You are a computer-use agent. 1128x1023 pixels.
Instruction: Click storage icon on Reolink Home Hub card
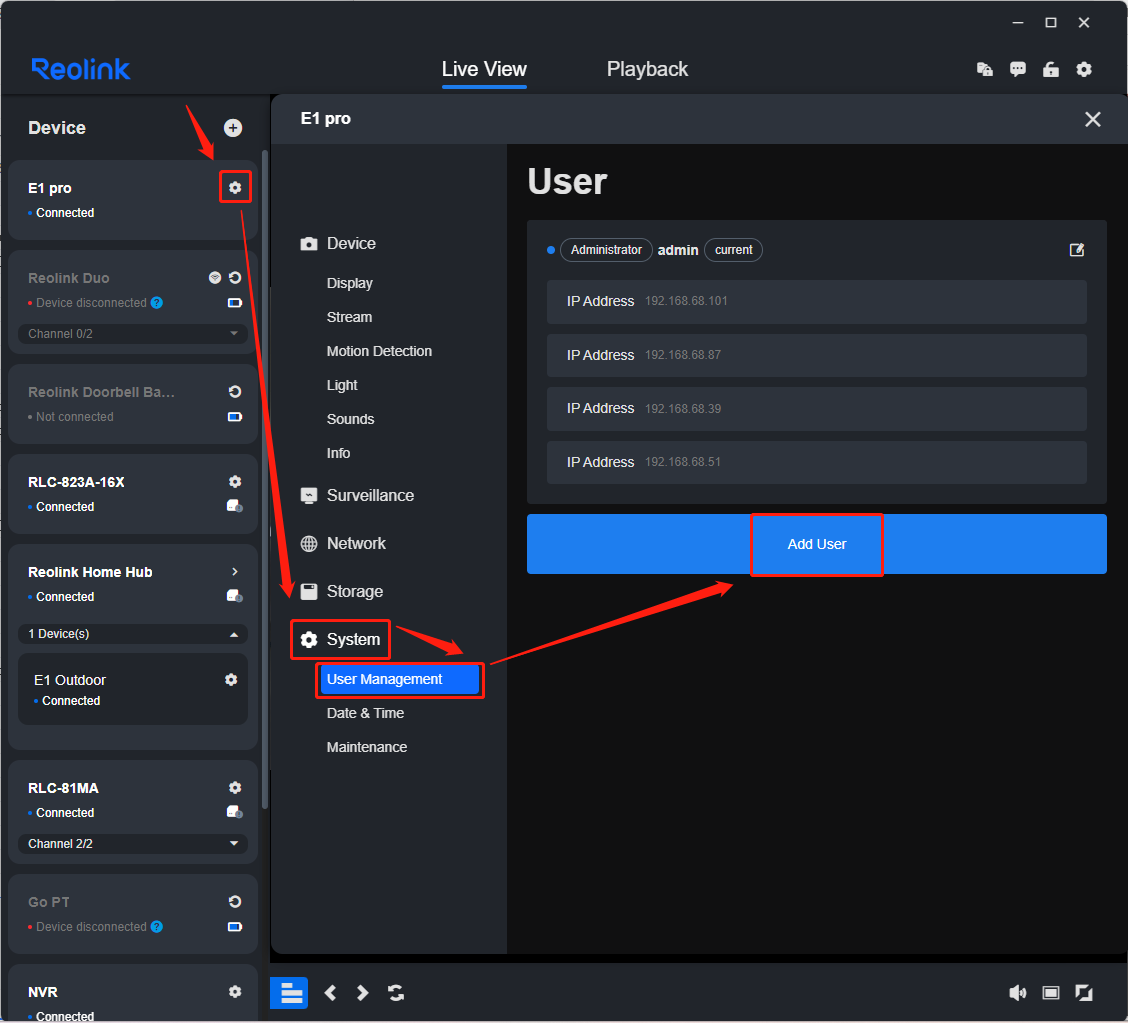tap(235, 596)
